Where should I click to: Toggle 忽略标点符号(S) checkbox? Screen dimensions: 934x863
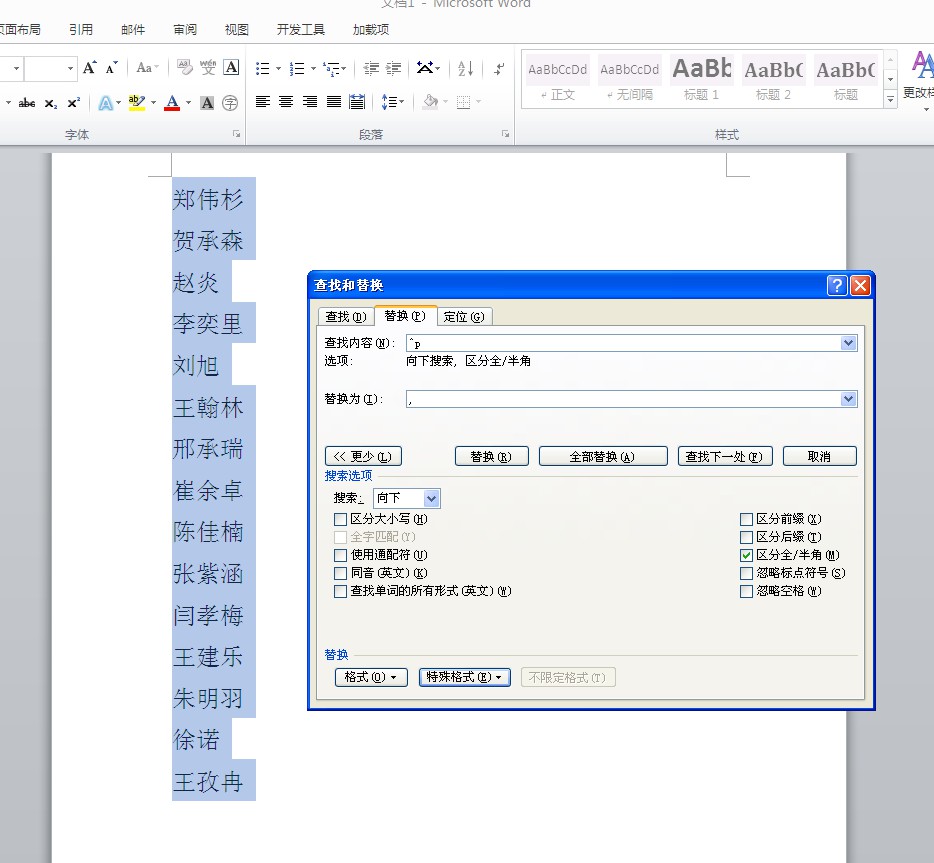pos(746,573)
